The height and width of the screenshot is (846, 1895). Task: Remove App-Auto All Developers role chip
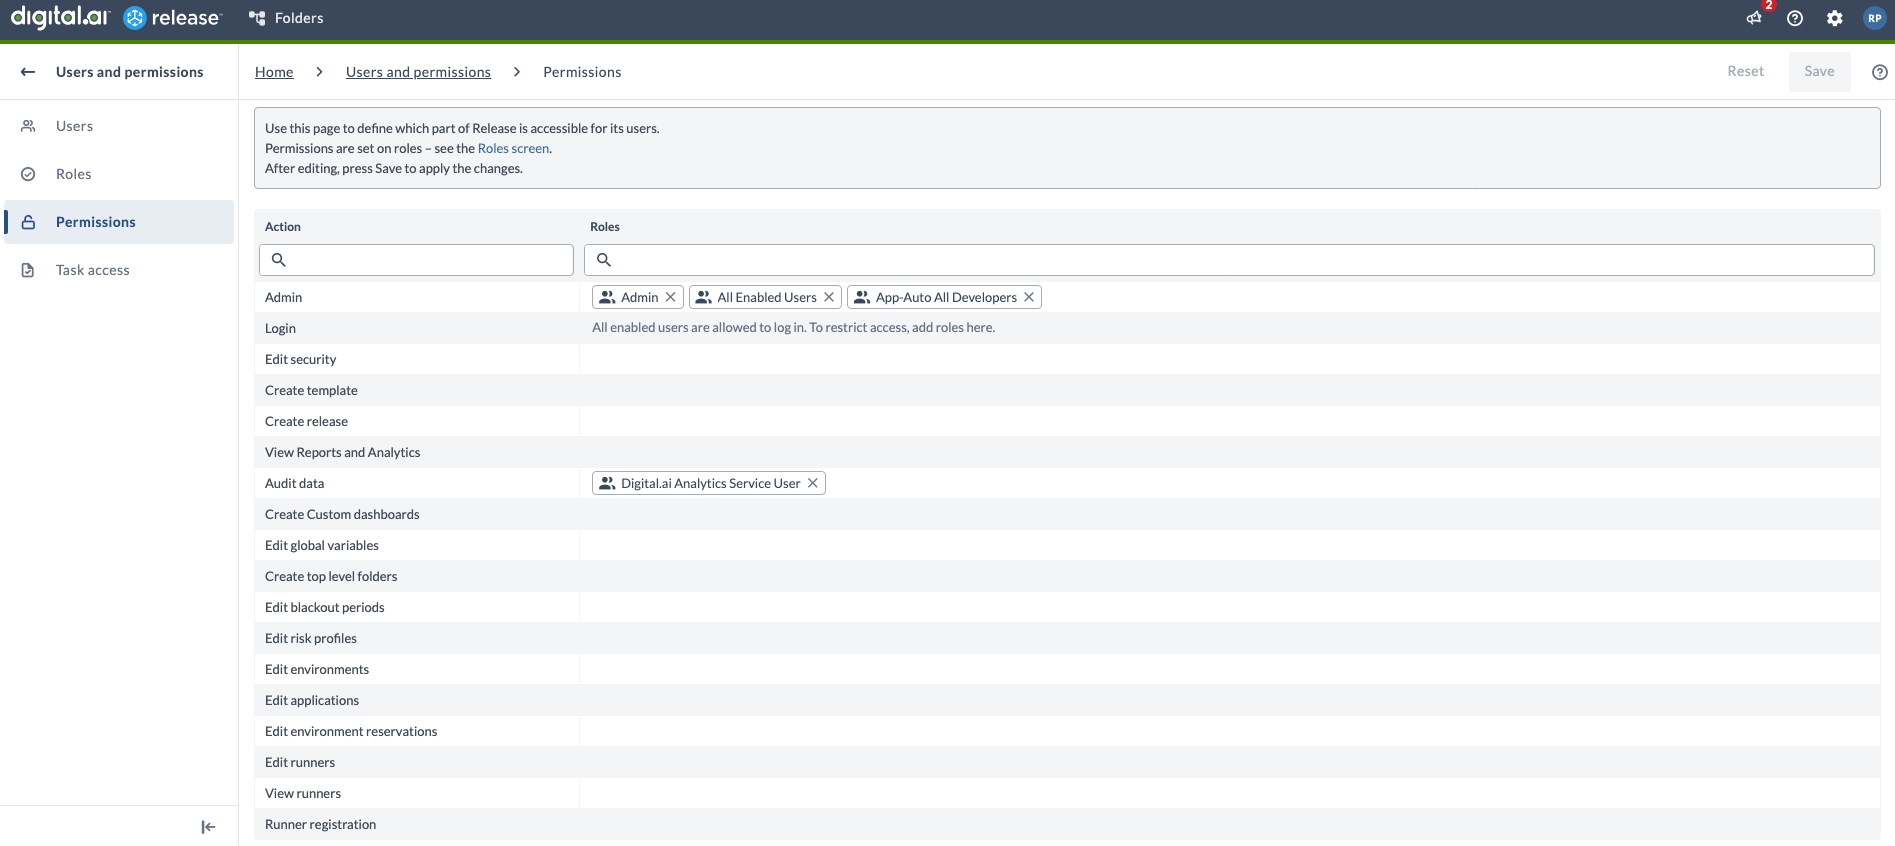pyautogui.click(x=1029, y=297)
